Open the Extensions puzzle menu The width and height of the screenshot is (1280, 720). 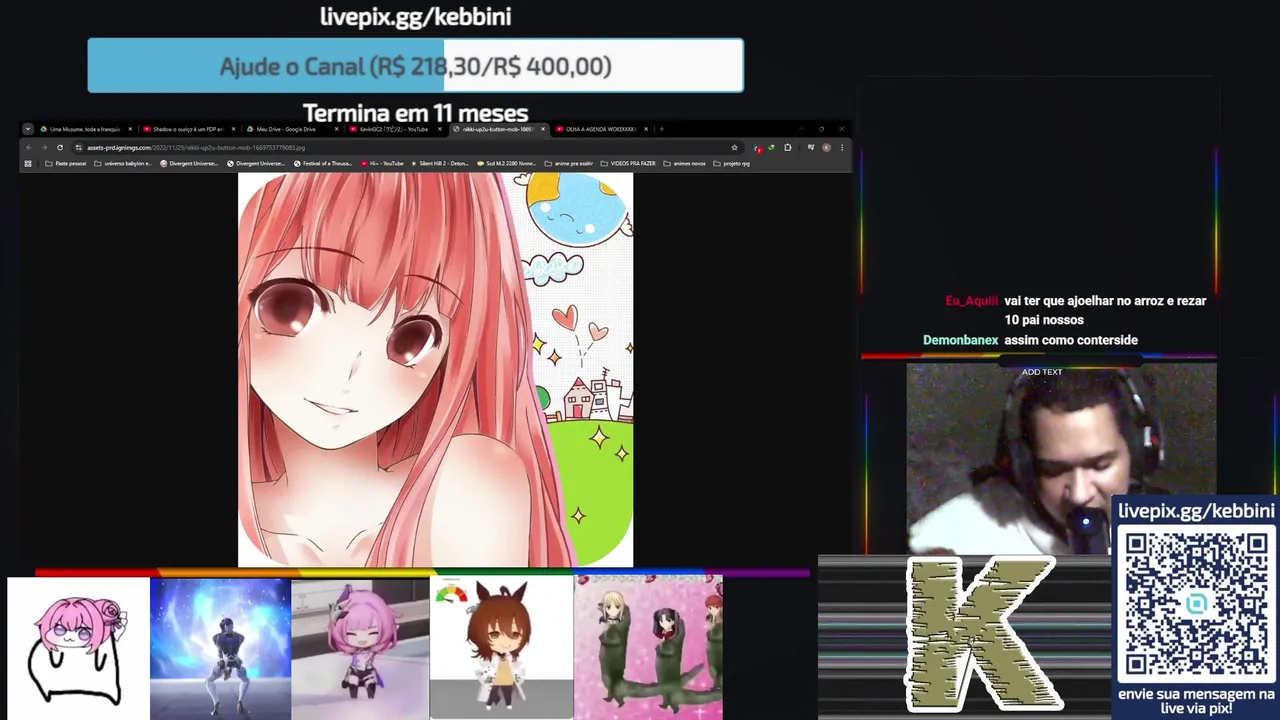click(x=788, y=147)
